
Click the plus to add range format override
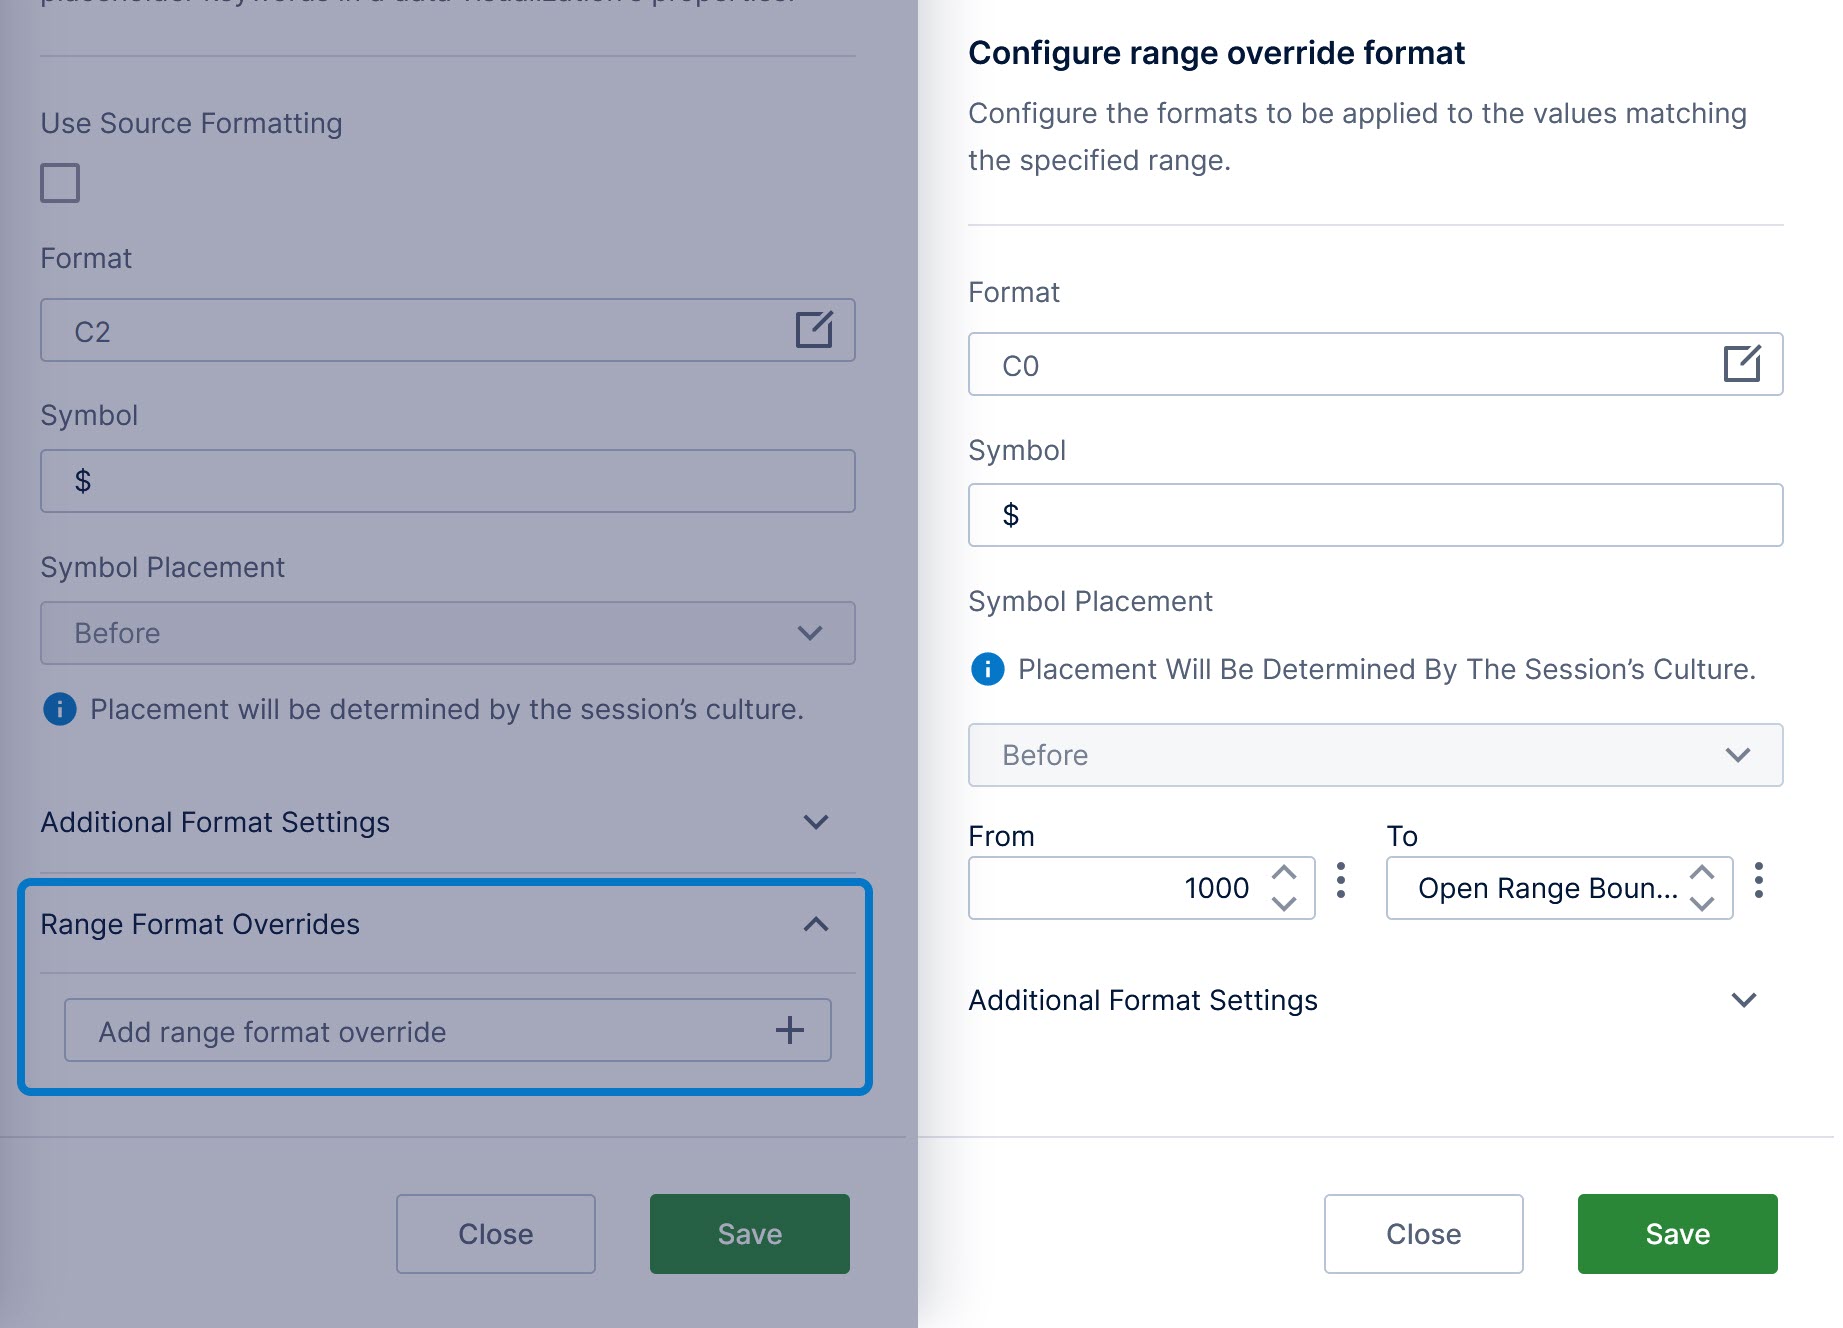(790, 1030)
